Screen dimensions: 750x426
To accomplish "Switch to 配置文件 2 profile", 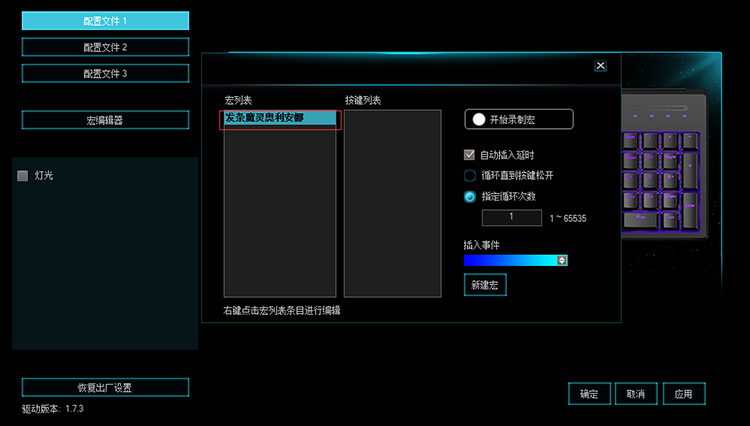I will tap(105, 47).
